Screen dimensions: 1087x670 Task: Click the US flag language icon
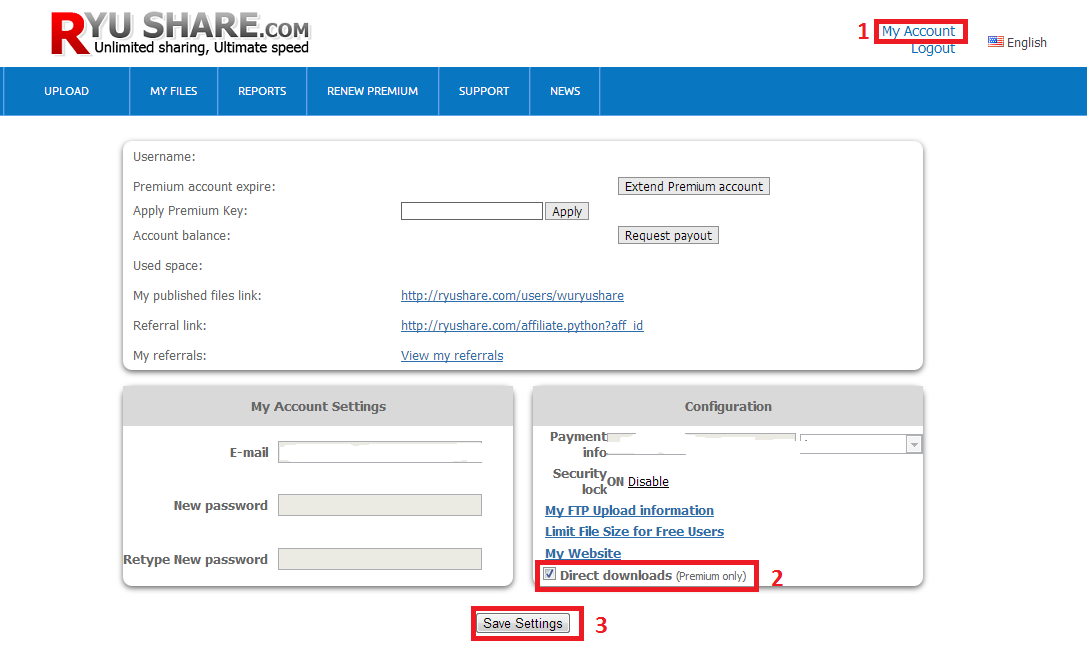[x=995, y=42]
